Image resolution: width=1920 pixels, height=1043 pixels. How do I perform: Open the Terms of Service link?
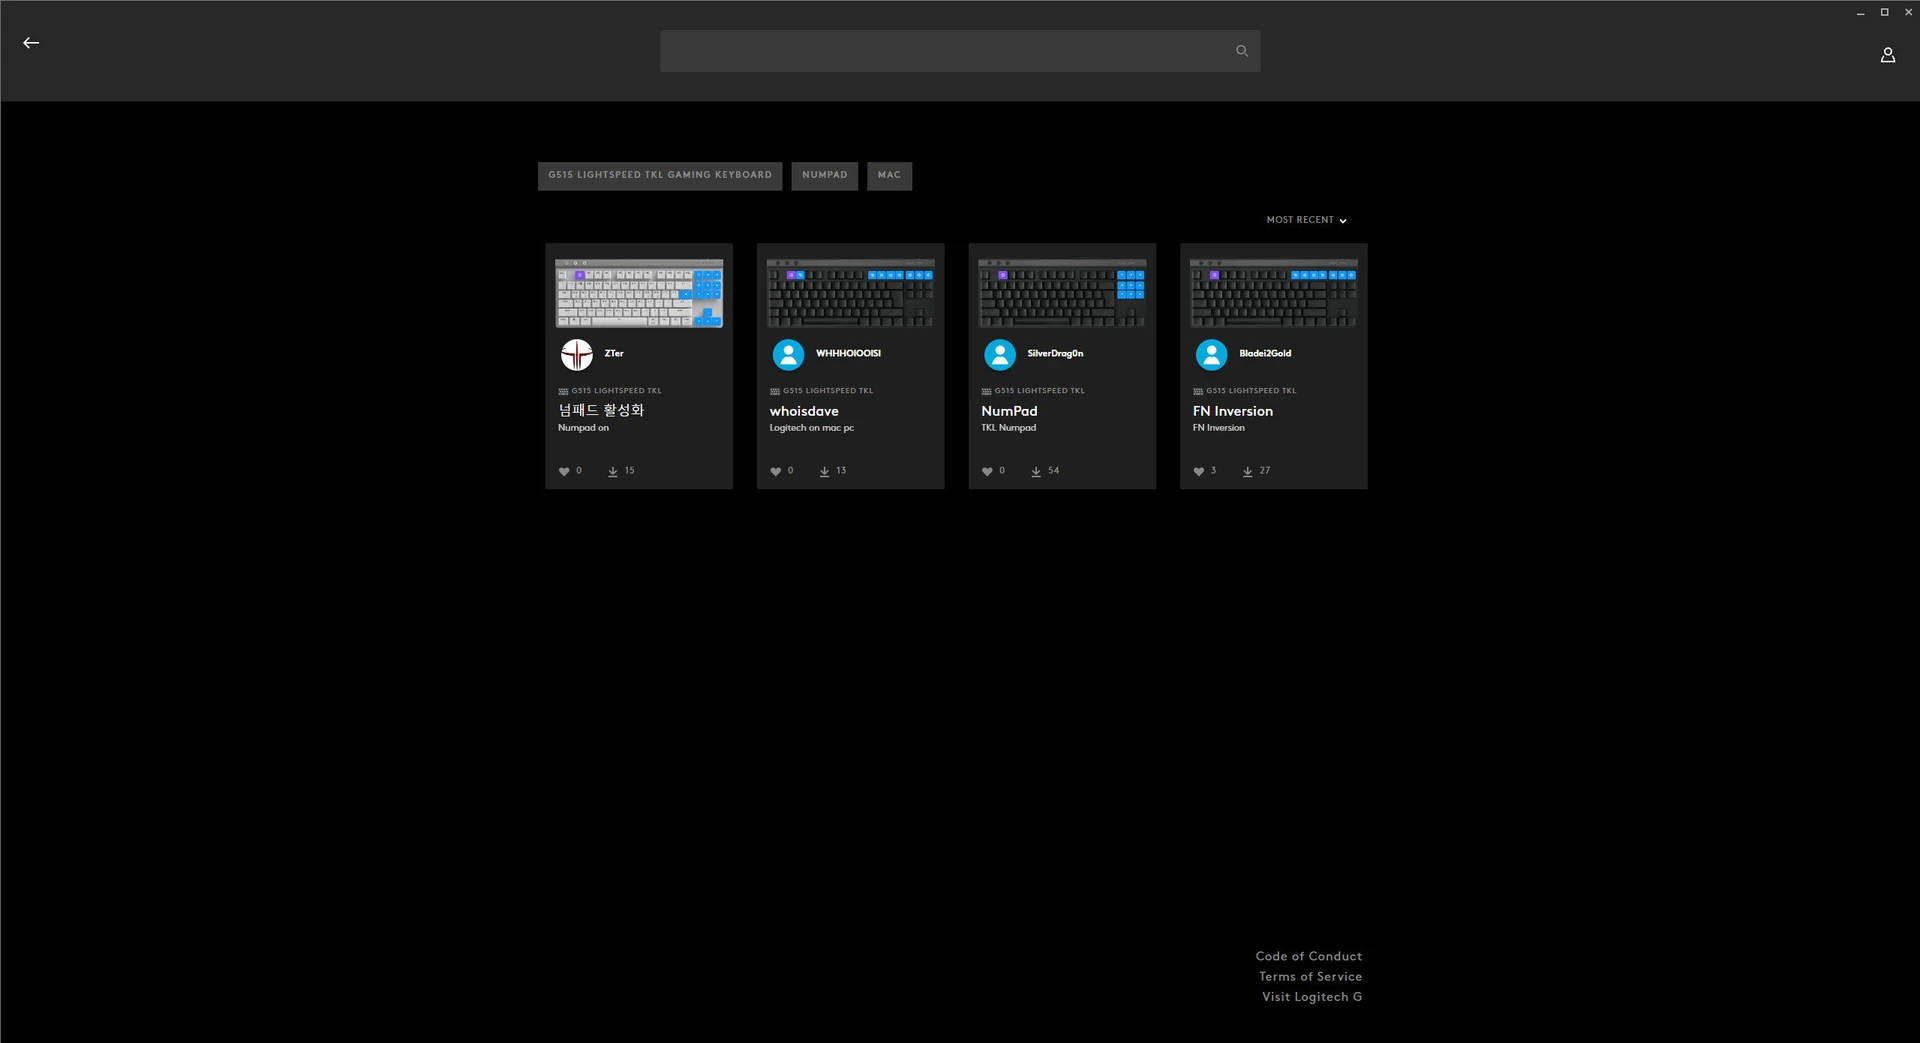(1310, 977)
